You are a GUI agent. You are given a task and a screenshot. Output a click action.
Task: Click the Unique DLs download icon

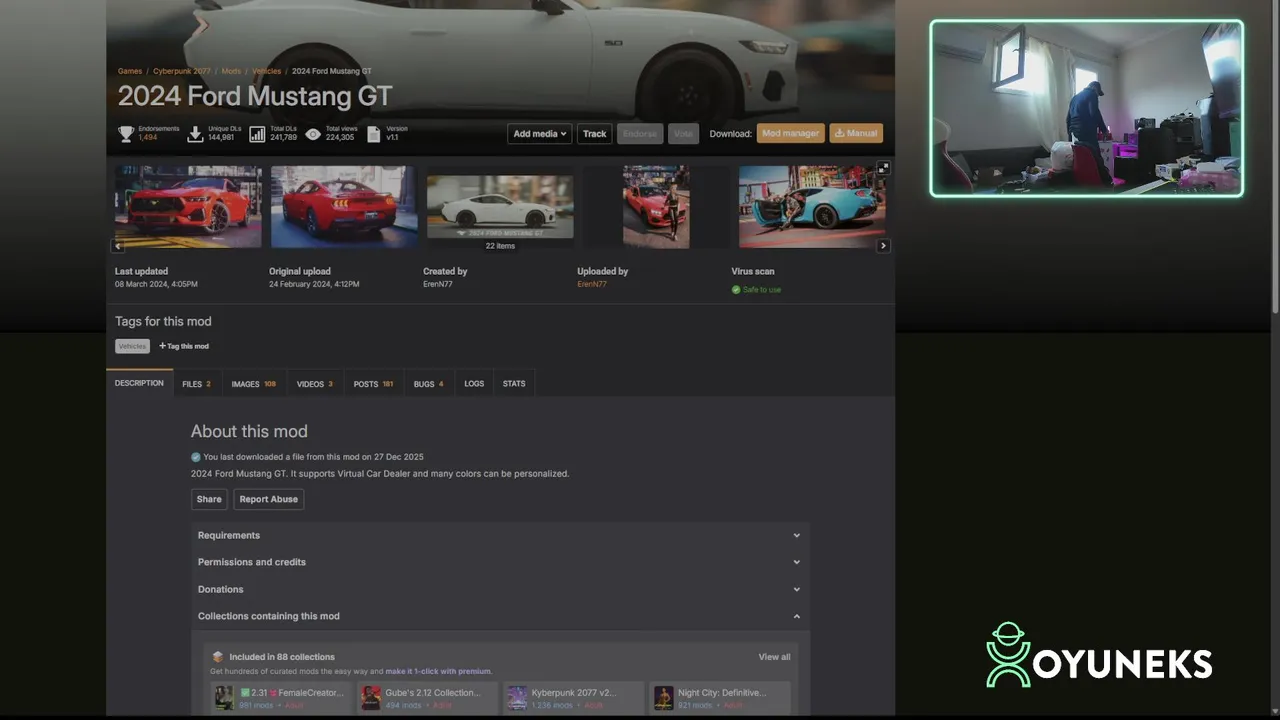[x=196, y=133]
